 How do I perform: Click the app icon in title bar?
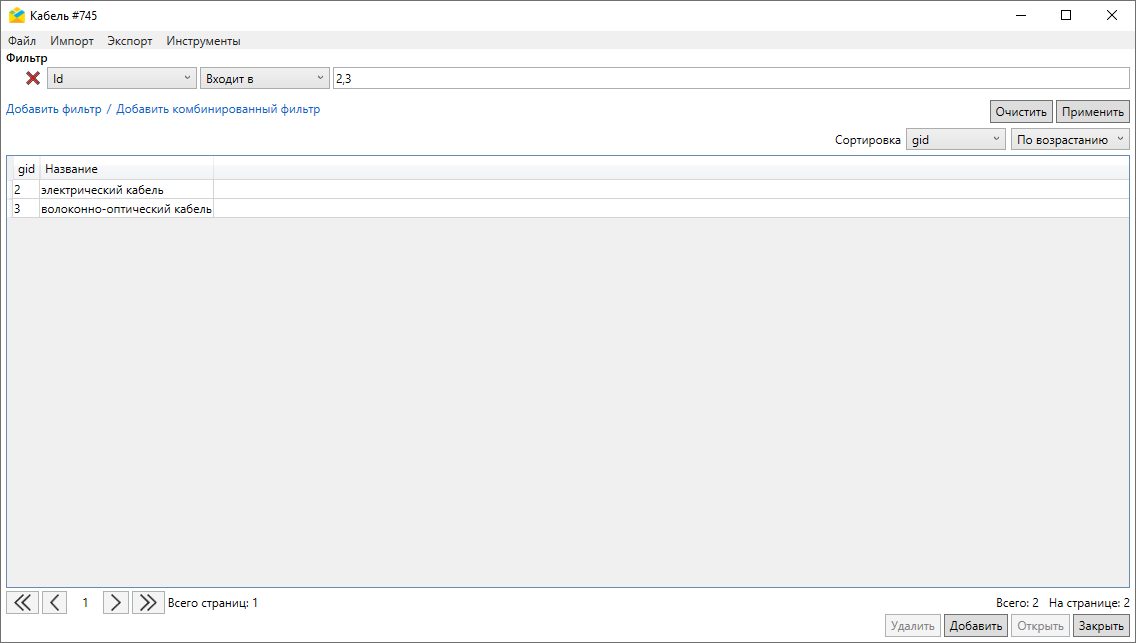(16, 15)
